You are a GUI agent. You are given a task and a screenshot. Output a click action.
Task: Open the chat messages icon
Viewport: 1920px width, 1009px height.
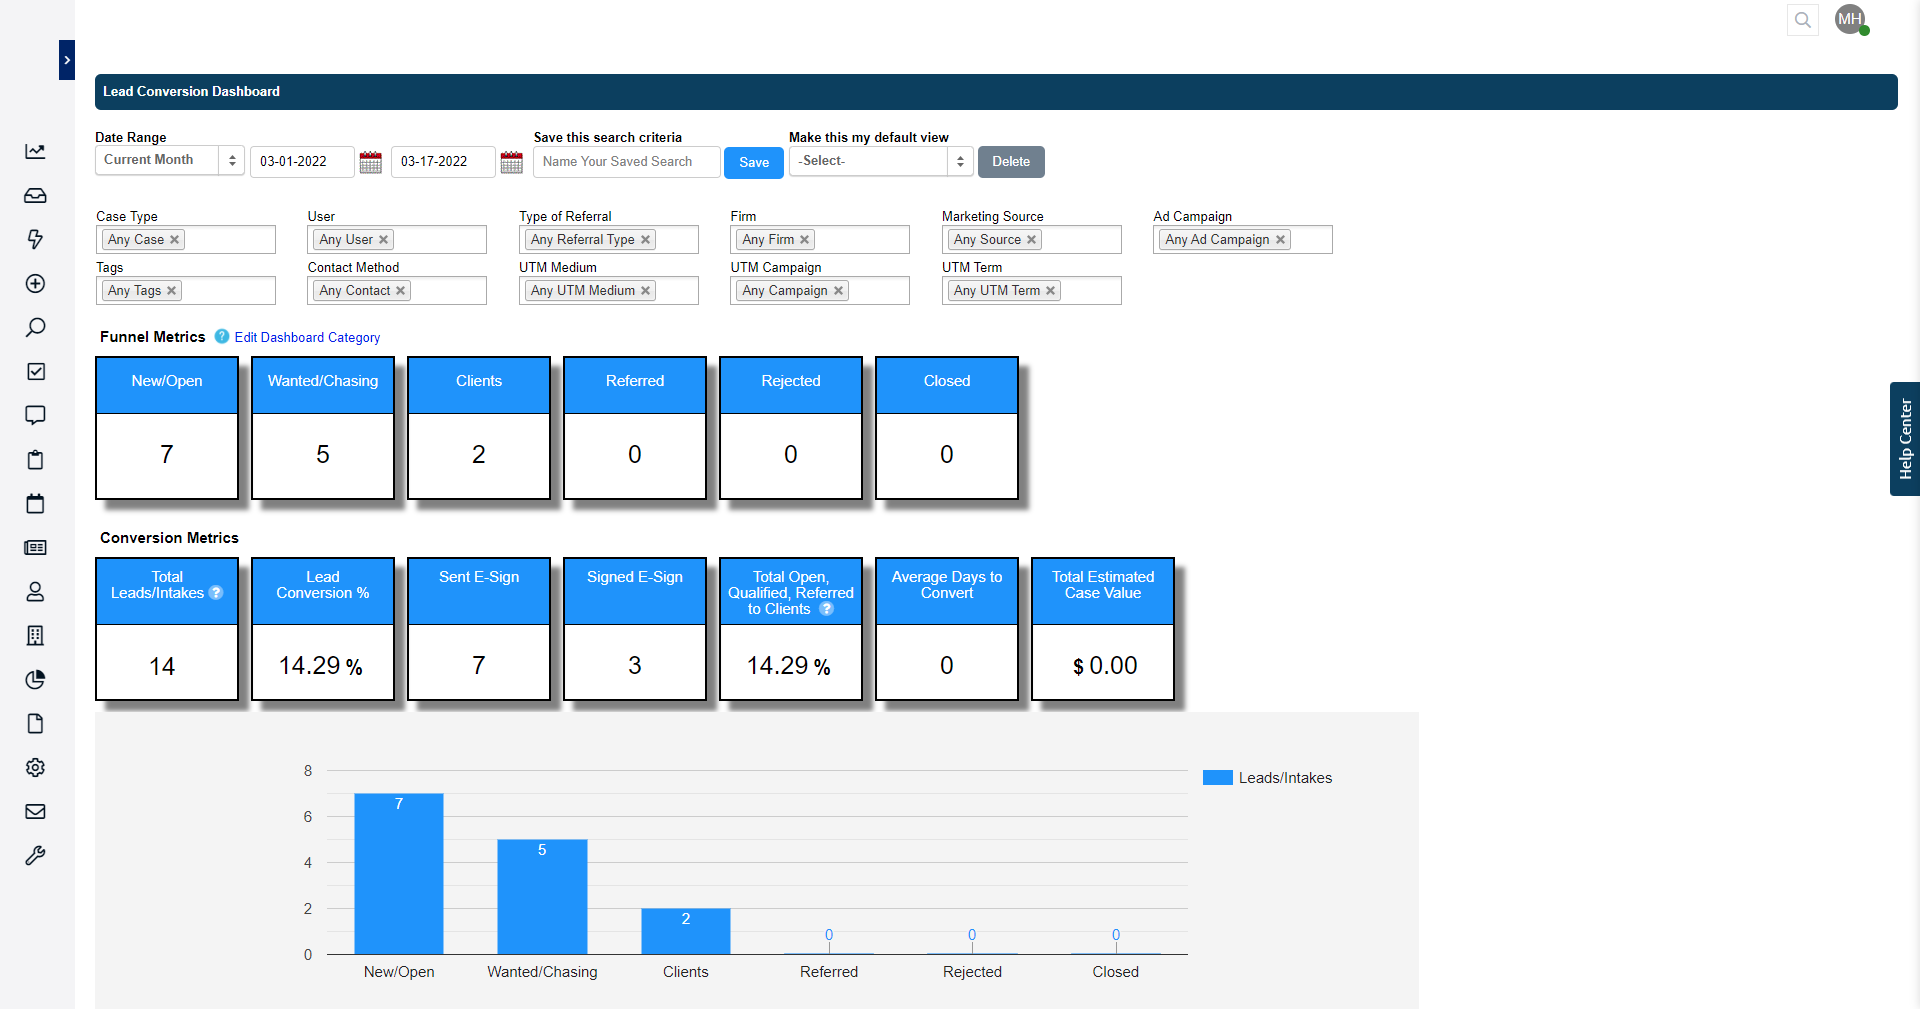(x=36, y=415)
